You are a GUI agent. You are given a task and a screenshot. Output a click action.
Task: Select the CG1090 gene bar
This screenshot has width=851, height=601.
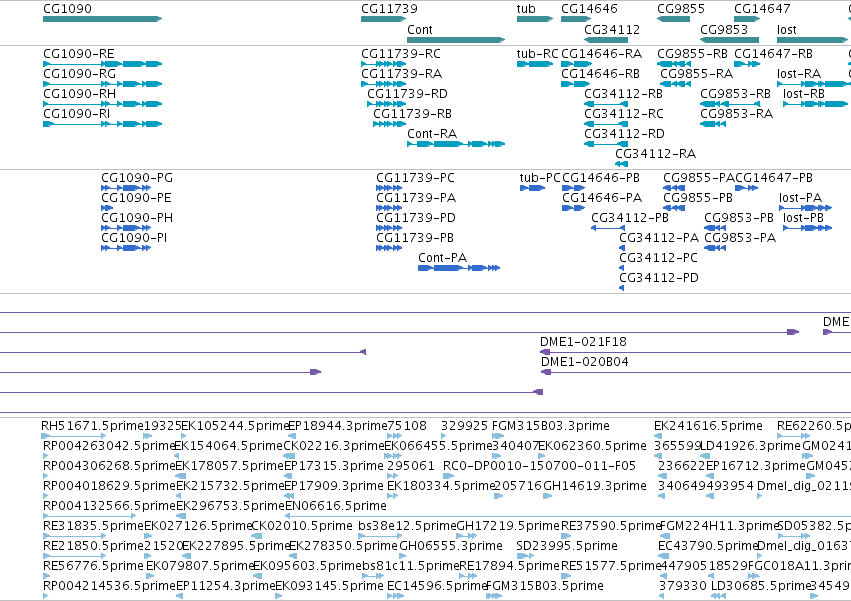(102, 19)
